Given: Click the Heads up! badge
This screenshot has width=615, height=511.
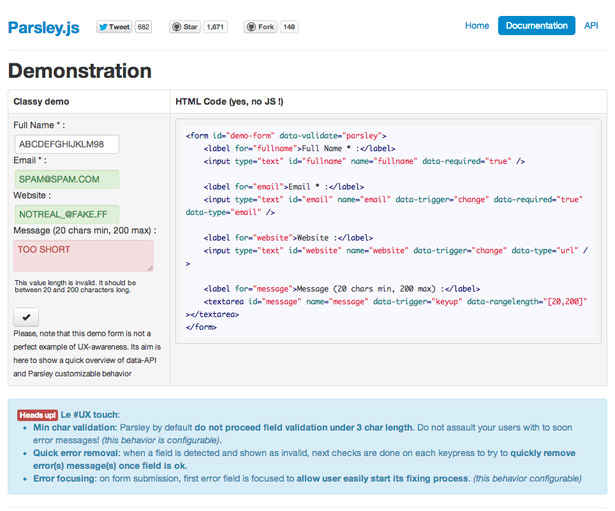Looking at the screenshot, I should click(x=37, y=415).
